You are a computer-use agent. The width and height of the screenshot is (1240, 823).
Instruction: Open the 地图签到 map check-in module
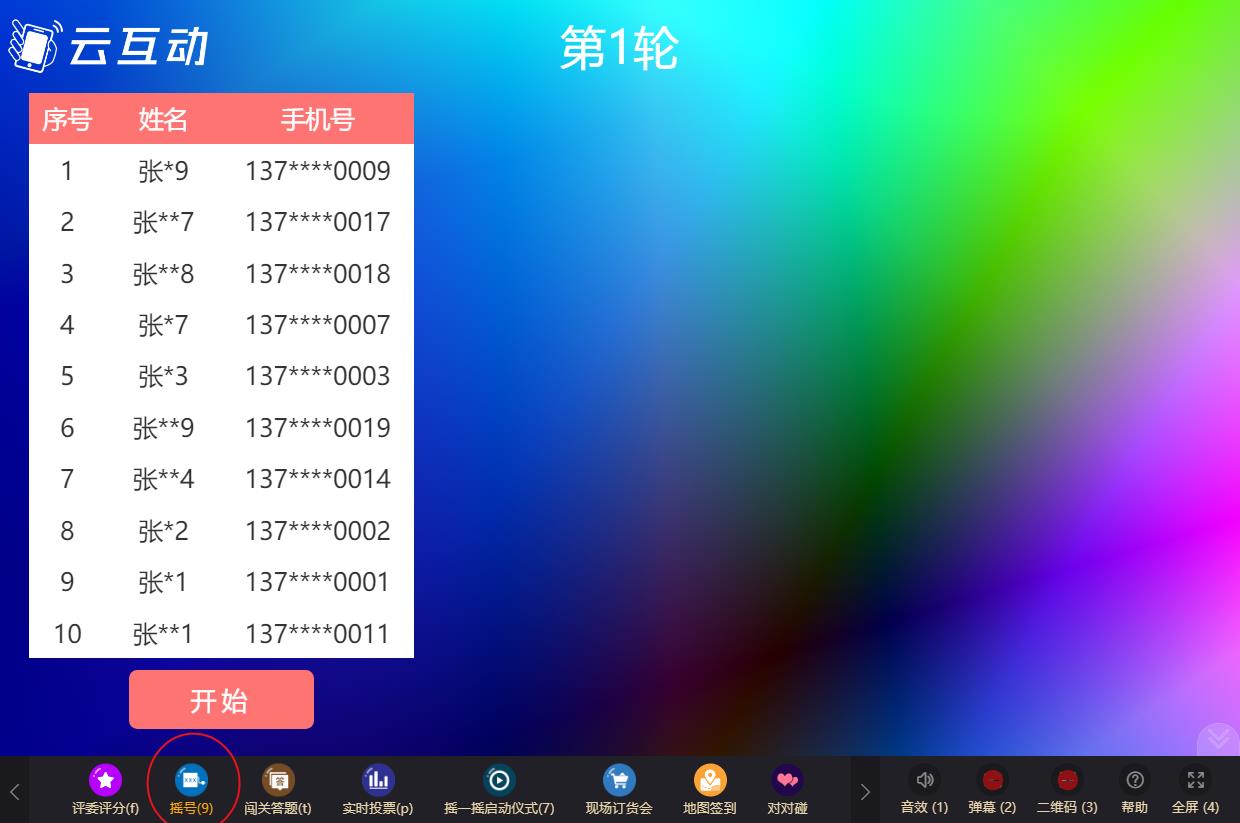(710, 781)
